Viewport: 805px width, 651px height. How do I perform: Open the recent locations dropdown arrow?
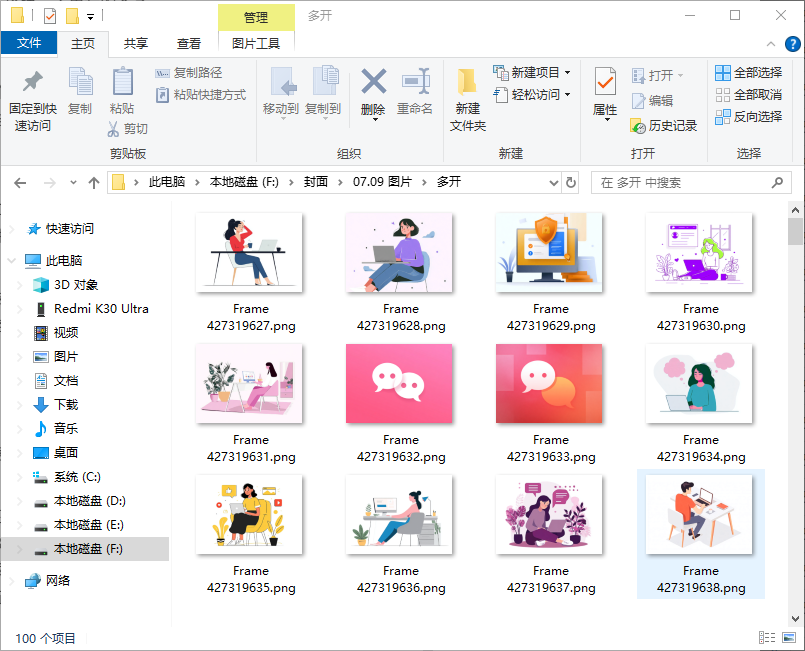[73, 183]
